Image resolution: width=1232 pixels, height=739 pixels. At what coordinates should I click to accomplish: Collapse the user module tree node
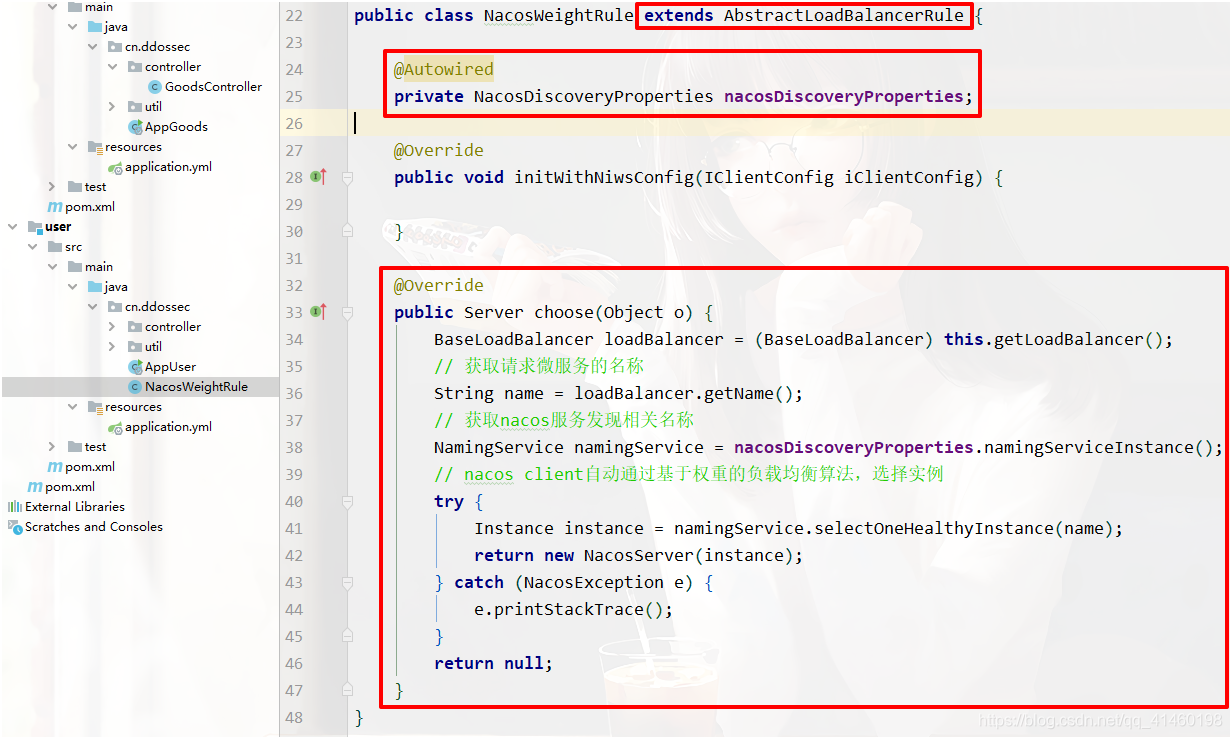coord(13,227)
